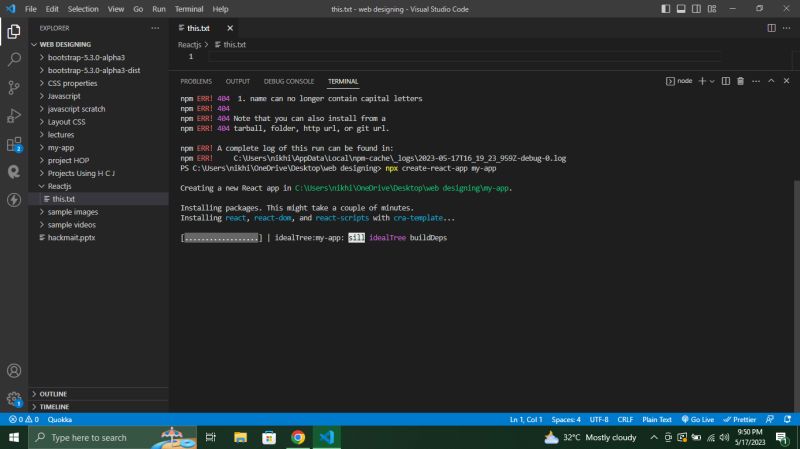Click line 1 in the editor
The image size is (800, 449).
tap(464, 57)
